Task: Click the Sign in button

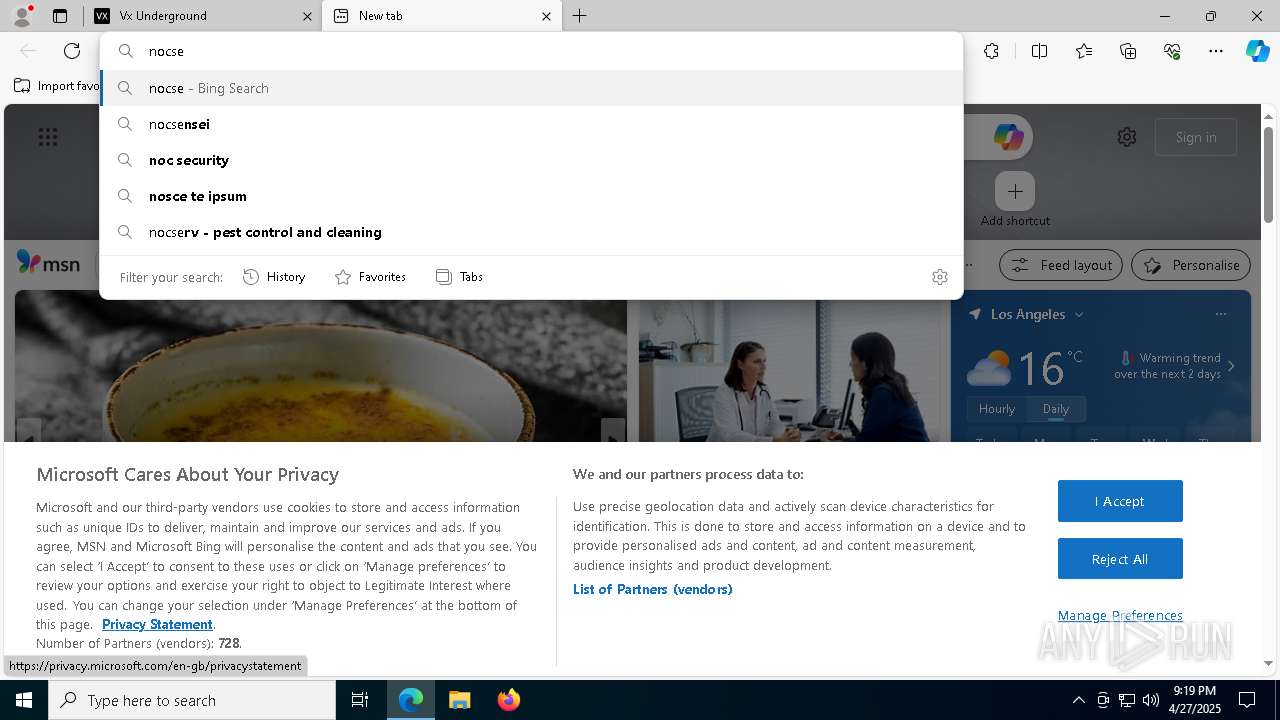Action: pos(1196,137)
